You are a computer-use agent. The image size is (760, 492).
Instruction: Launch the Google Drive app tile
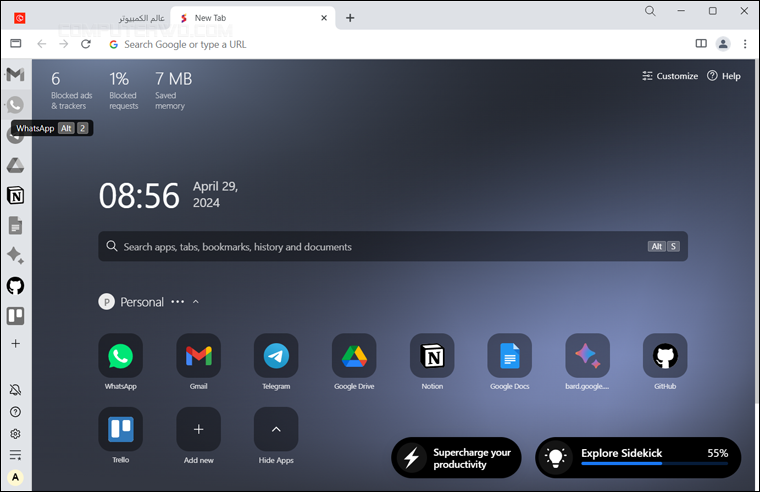pyautogui.click(x=354, y=356)
